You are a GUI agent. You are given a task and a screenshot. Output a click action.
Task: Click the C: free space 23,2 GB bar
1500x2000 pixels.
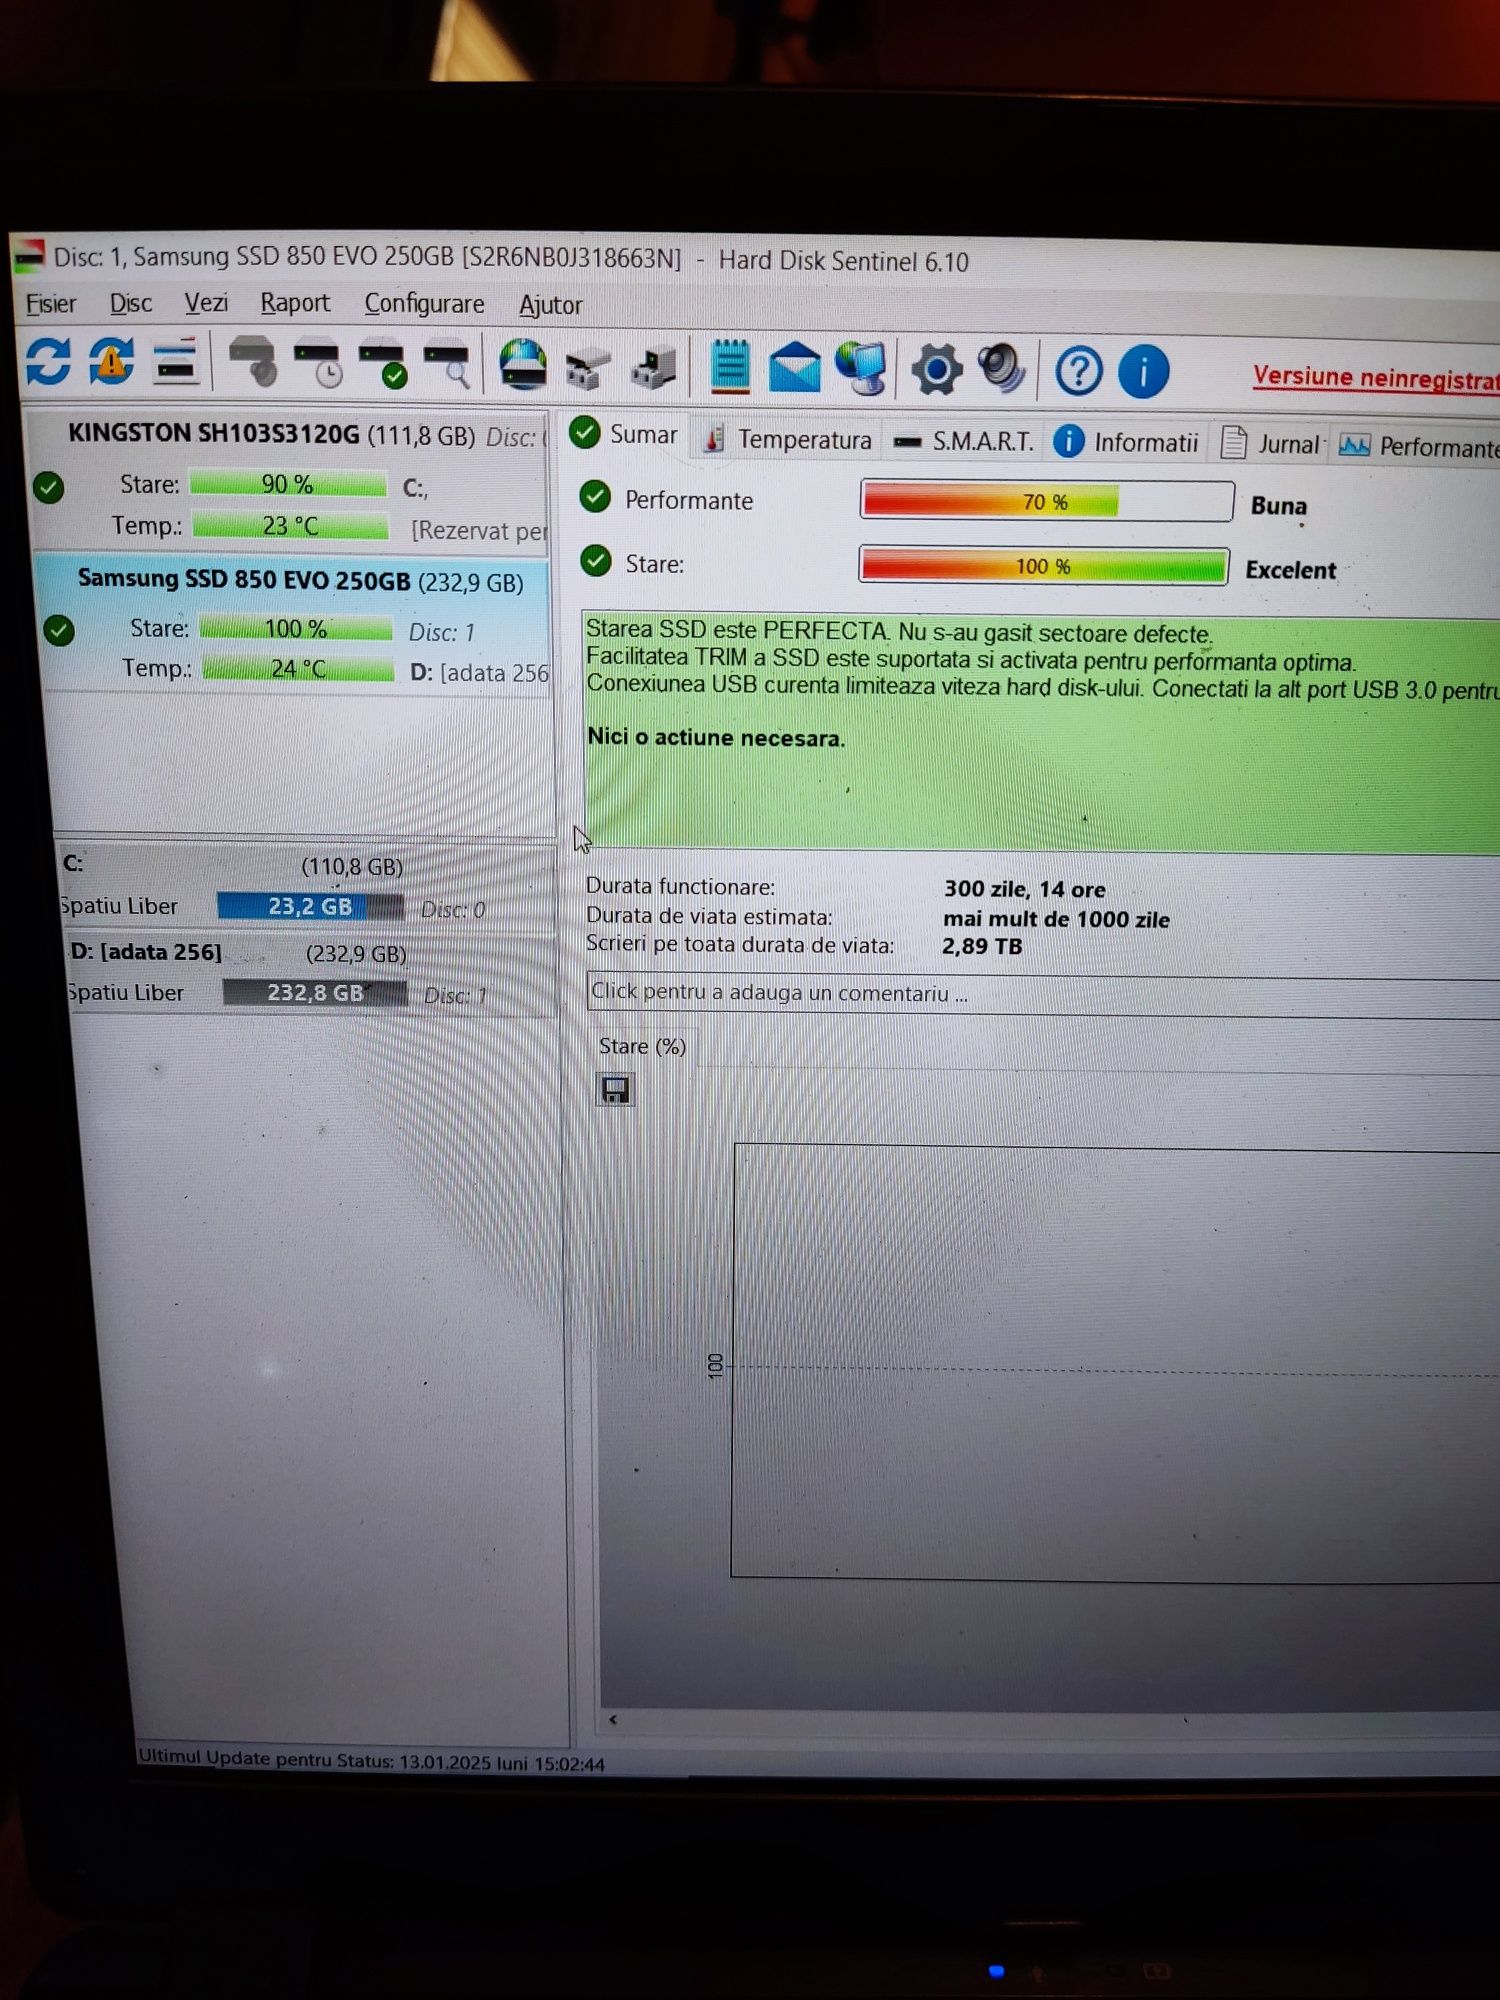coord(311,906)
